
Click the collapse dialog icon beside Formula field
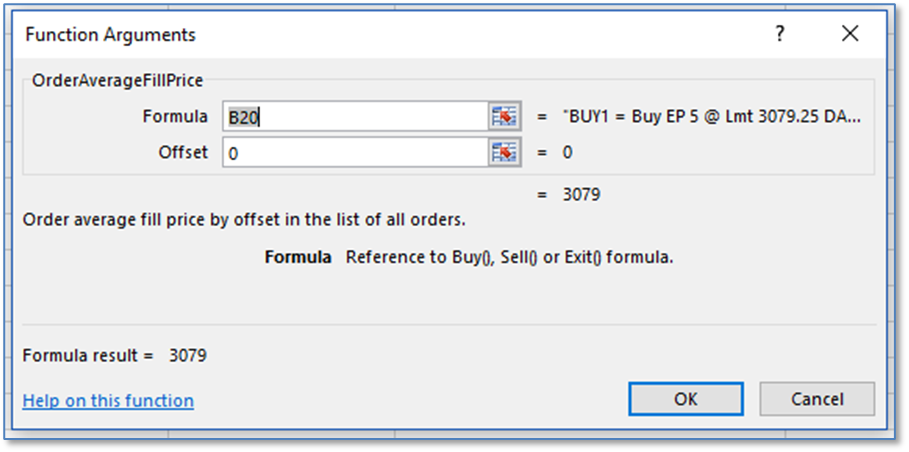(504, 116)
